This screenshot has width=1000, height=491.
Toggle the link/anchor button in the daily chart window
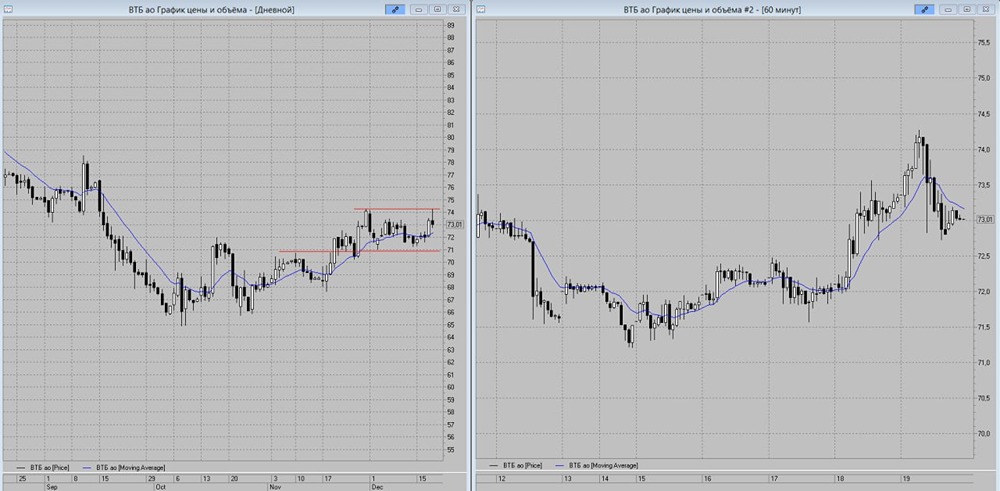pos(395,9)
